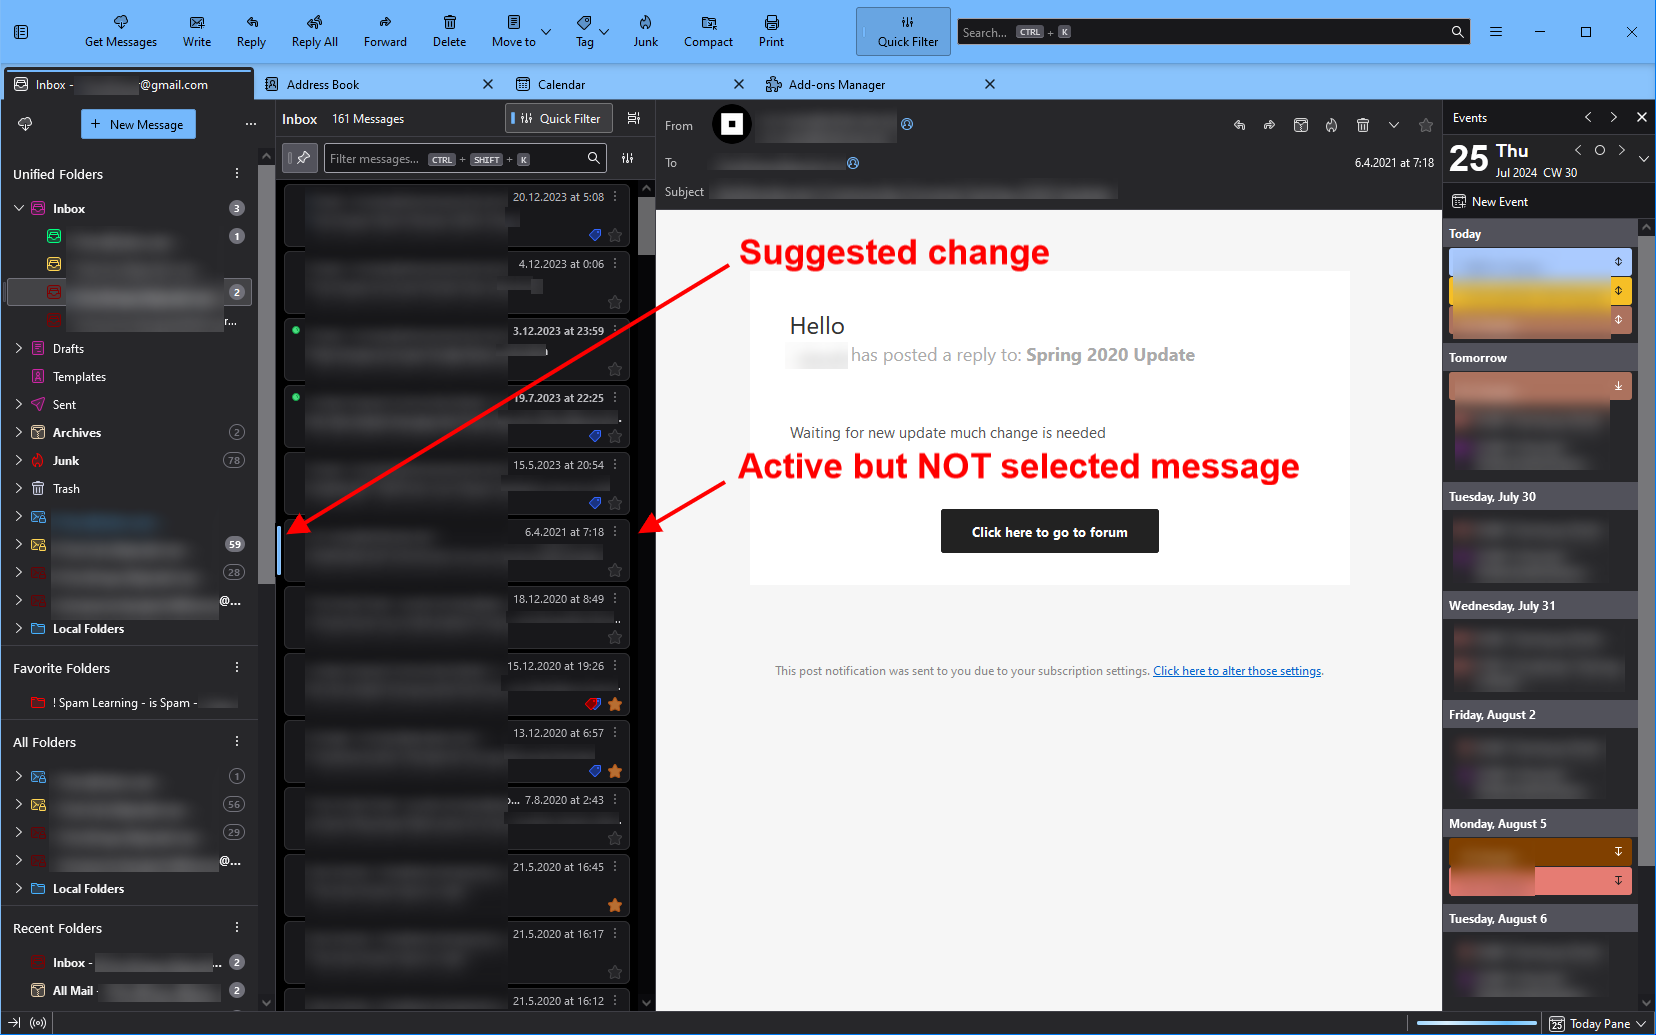1656x1035 pixels.
Task: Toggle the pin to keep filters applied
Action: pyautogui.click(x=301, y=158)
